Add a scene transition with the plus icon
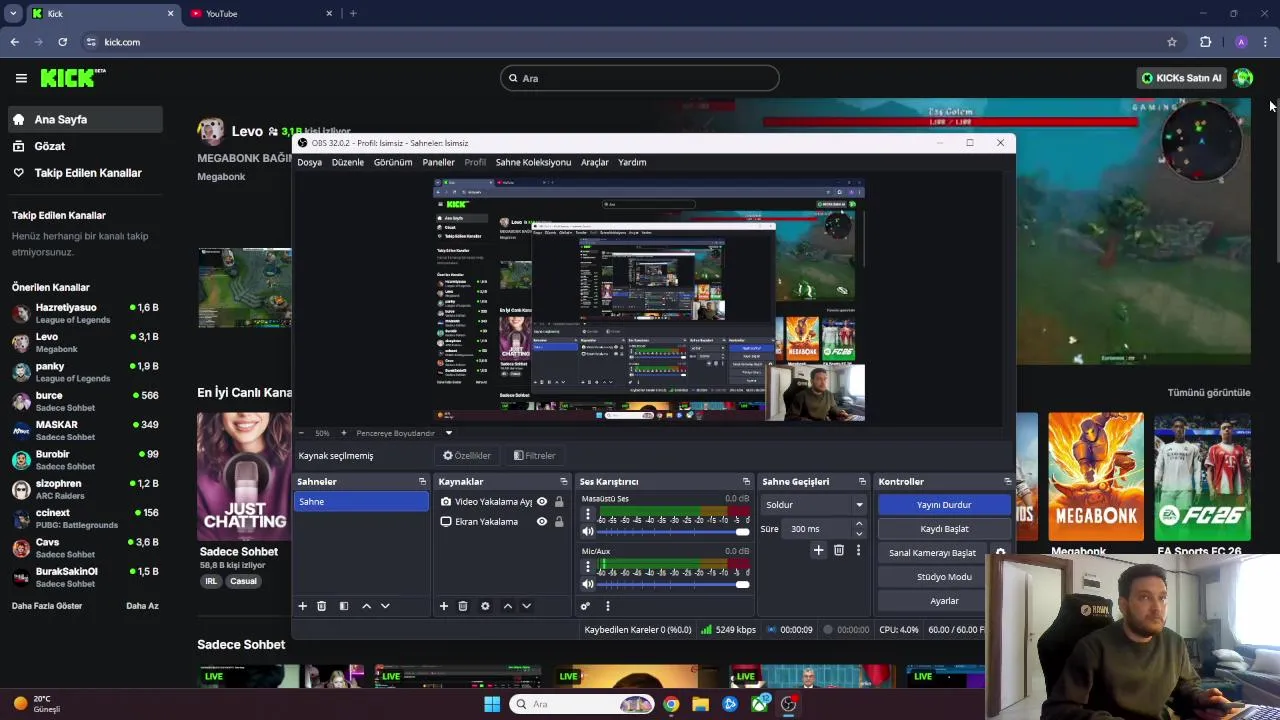 (818, 550)
